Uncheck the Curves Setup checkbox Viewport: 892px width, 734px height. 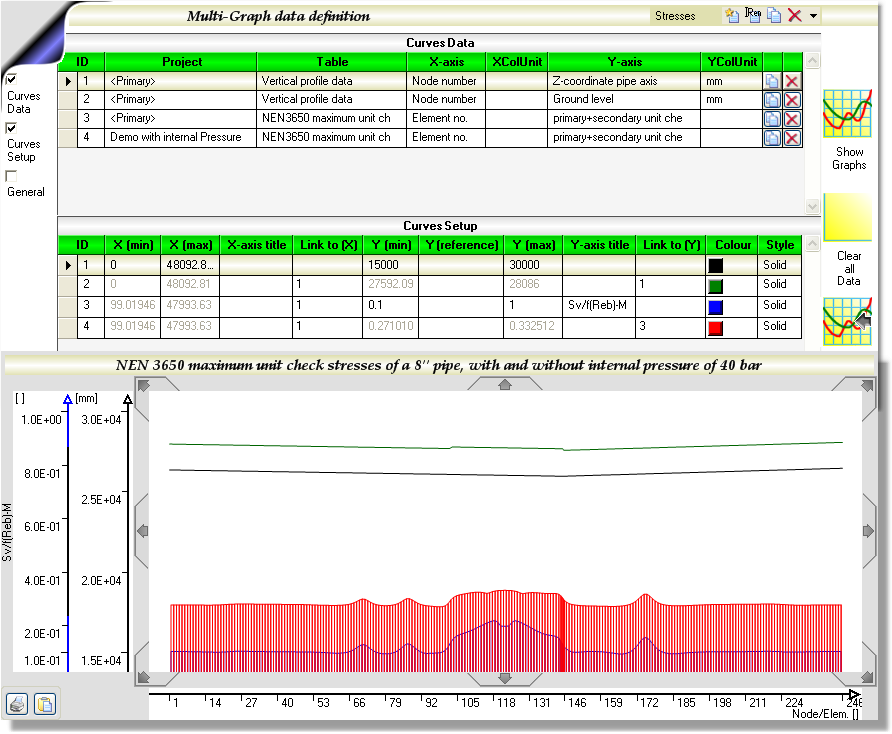pos(12,128)
